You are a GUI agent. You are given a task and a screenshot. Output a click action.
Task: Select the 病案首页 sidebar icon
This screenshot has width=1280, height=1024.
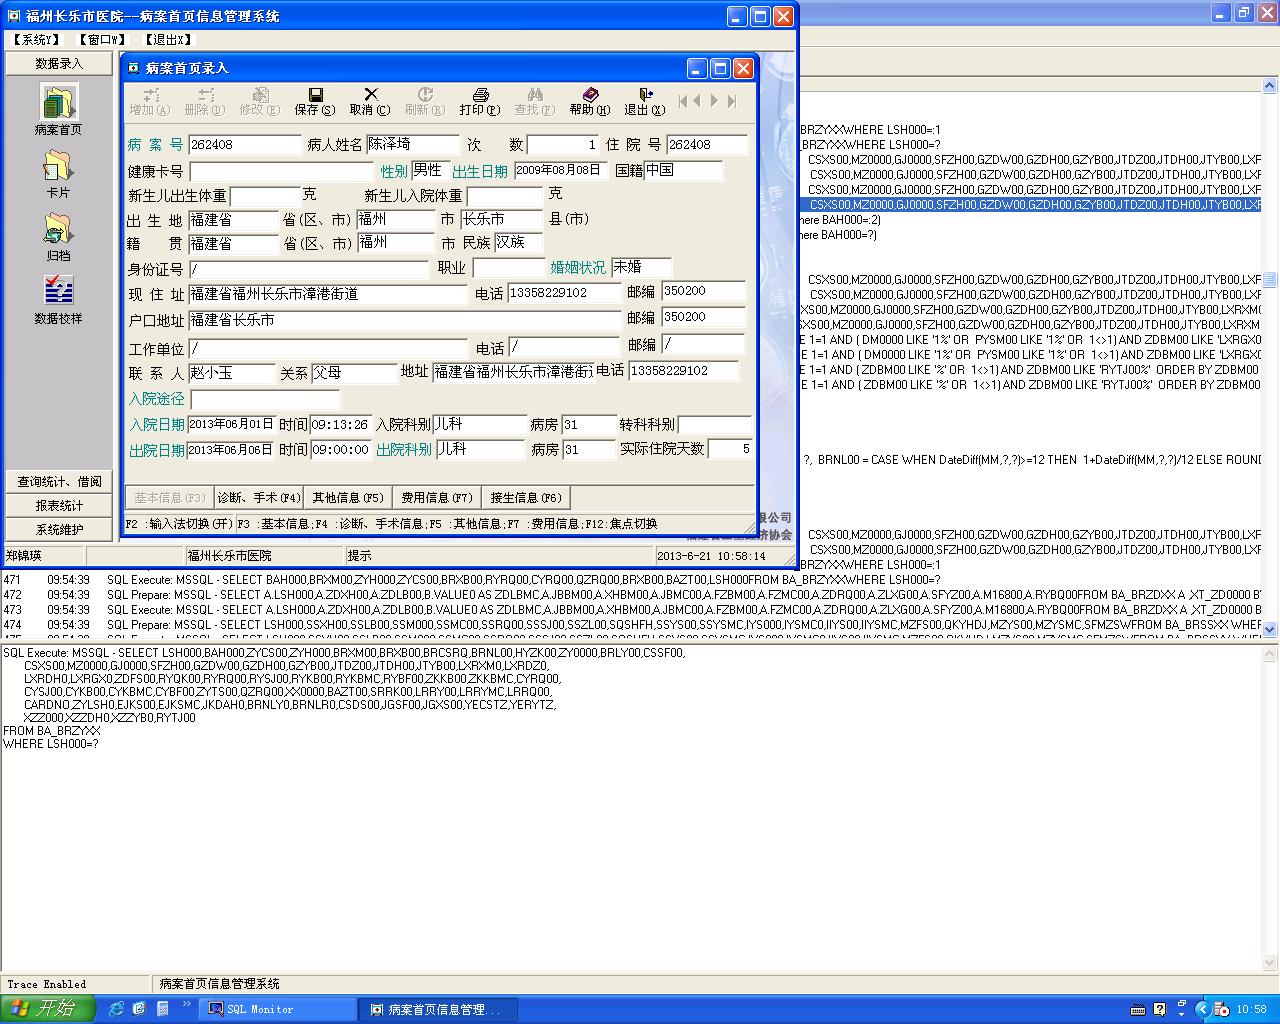click(x=59, y=104)
